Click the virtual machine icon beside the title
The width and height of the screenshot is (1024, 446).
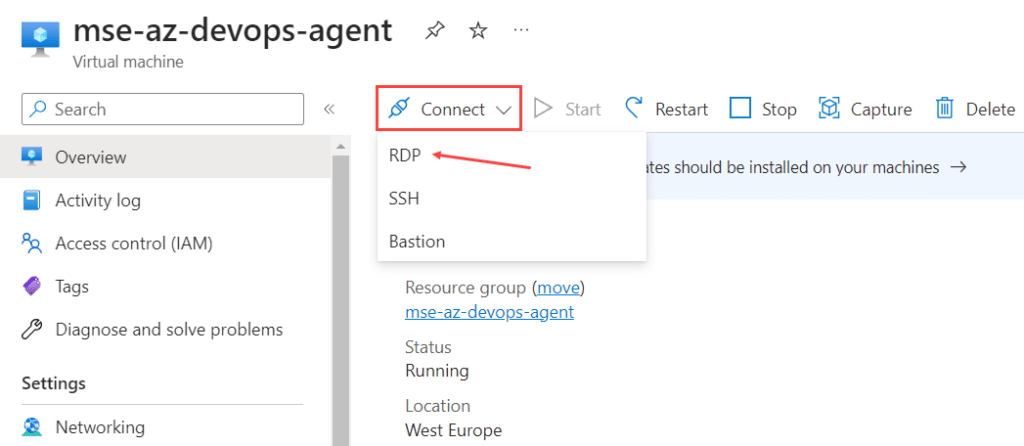(x=40, y=37)
